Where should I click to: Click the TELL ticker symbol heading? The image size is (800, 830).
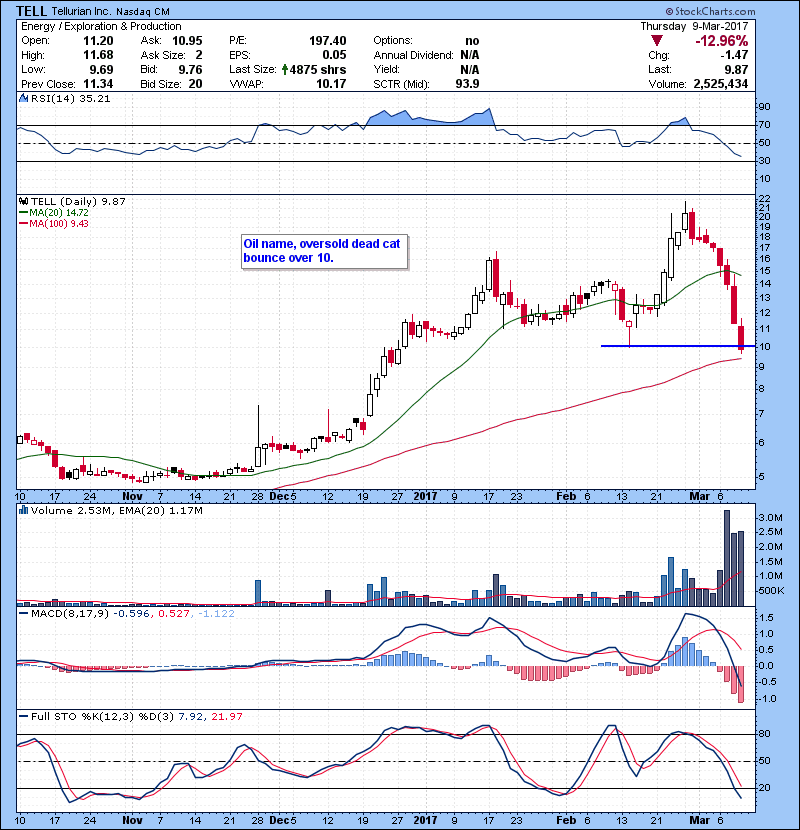[x=31, y=11]
